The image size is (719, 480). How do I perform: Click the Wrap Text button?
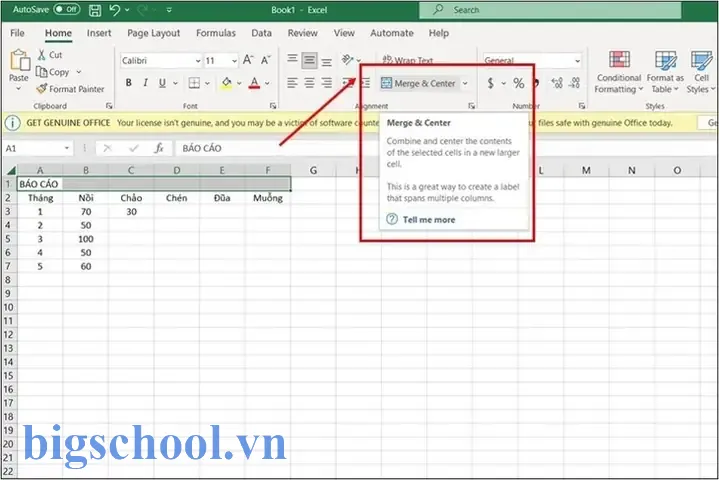(408, 60)
